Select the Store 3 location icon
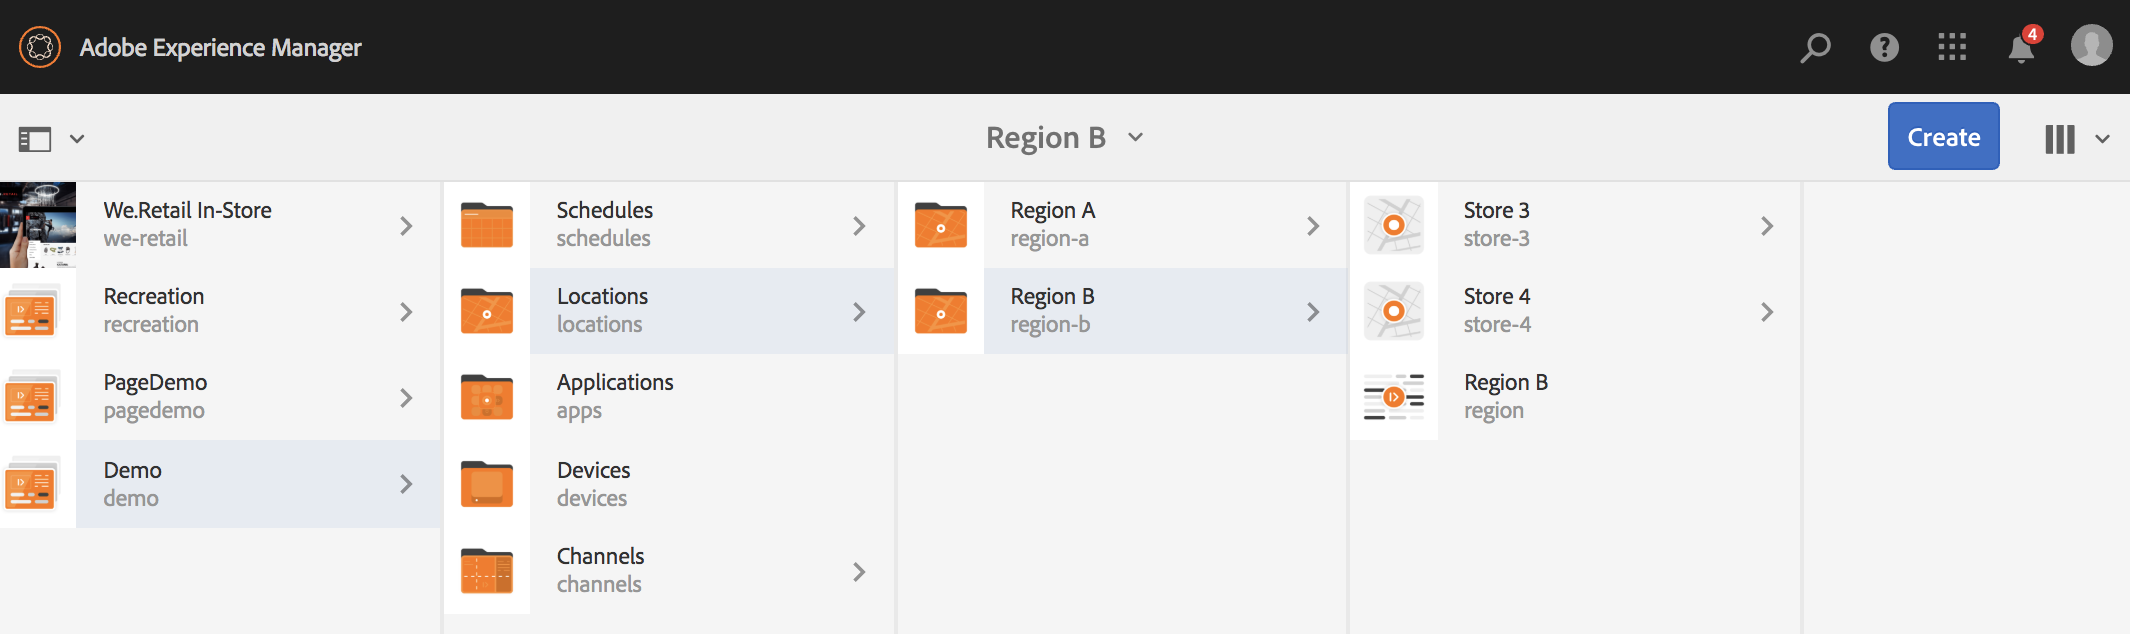The image size is (2130, 634). click(1393, 225)
